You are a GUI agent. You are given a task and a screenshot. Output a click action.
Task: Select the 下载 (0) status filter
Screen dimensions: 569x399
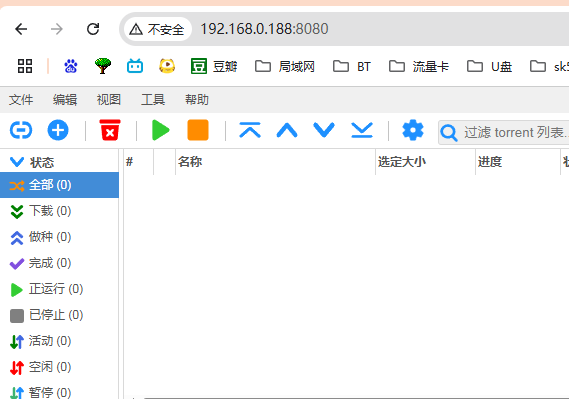59,211
